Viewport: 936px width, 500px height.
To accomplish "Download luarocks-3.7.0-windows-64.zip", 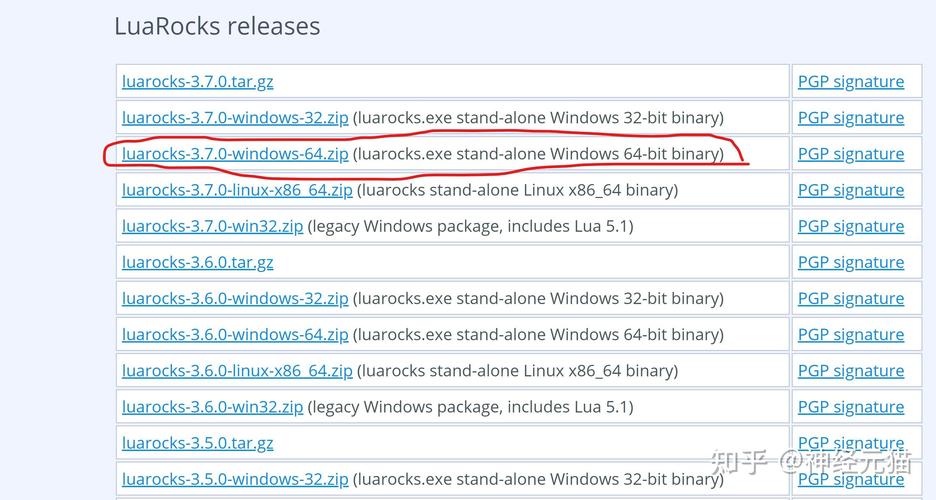I will coord(235,153).
